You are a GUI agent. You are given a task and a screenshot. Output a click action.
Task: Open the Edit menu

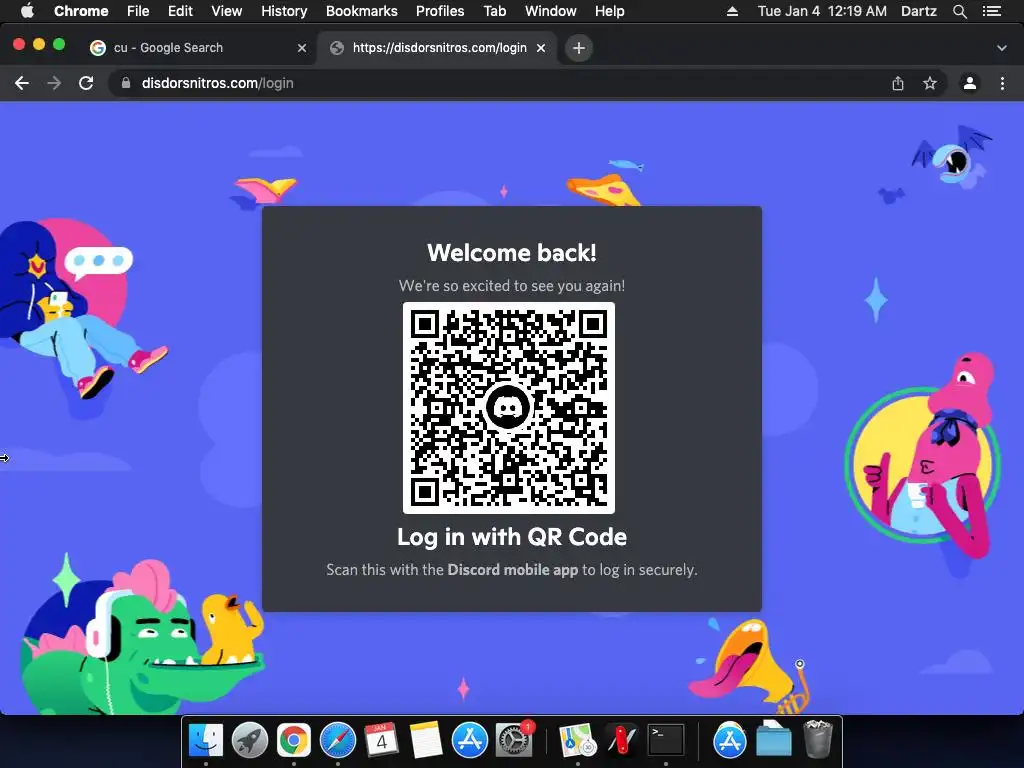(x=180, y=11)
